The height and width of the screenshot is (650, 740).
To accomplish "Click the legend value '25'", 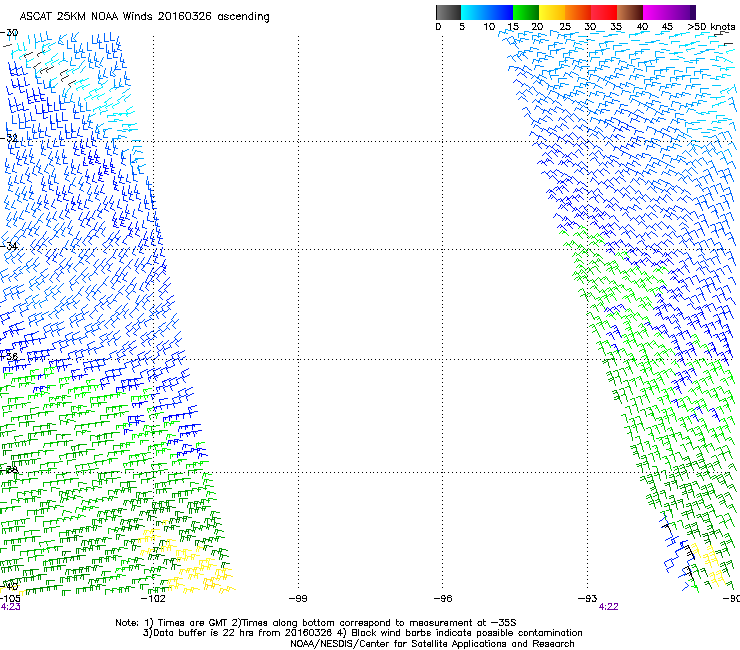I will 565,27.
